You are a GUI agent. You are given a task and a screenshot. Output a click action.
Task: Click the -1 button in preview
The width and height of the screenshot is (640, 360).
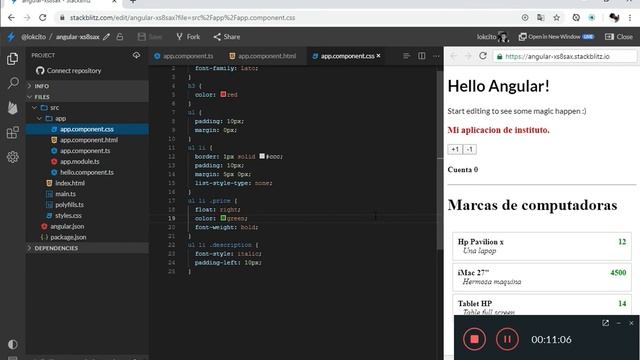(470, 149)
